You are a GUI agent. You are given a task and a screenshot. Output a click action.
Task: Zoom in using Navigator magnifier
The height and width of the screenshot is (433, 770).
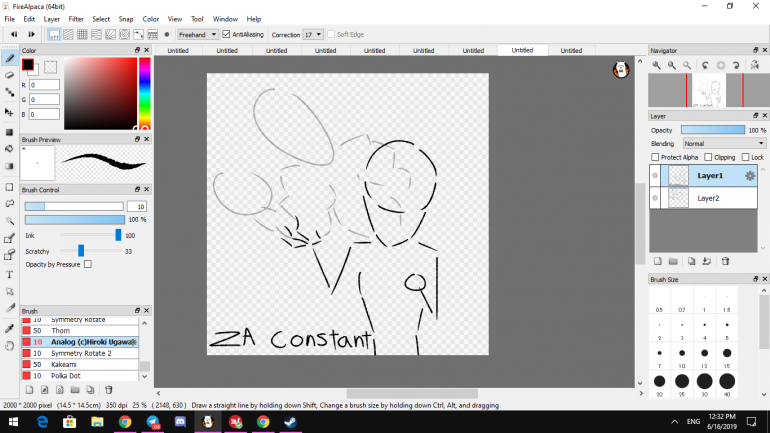coord(657,65)
